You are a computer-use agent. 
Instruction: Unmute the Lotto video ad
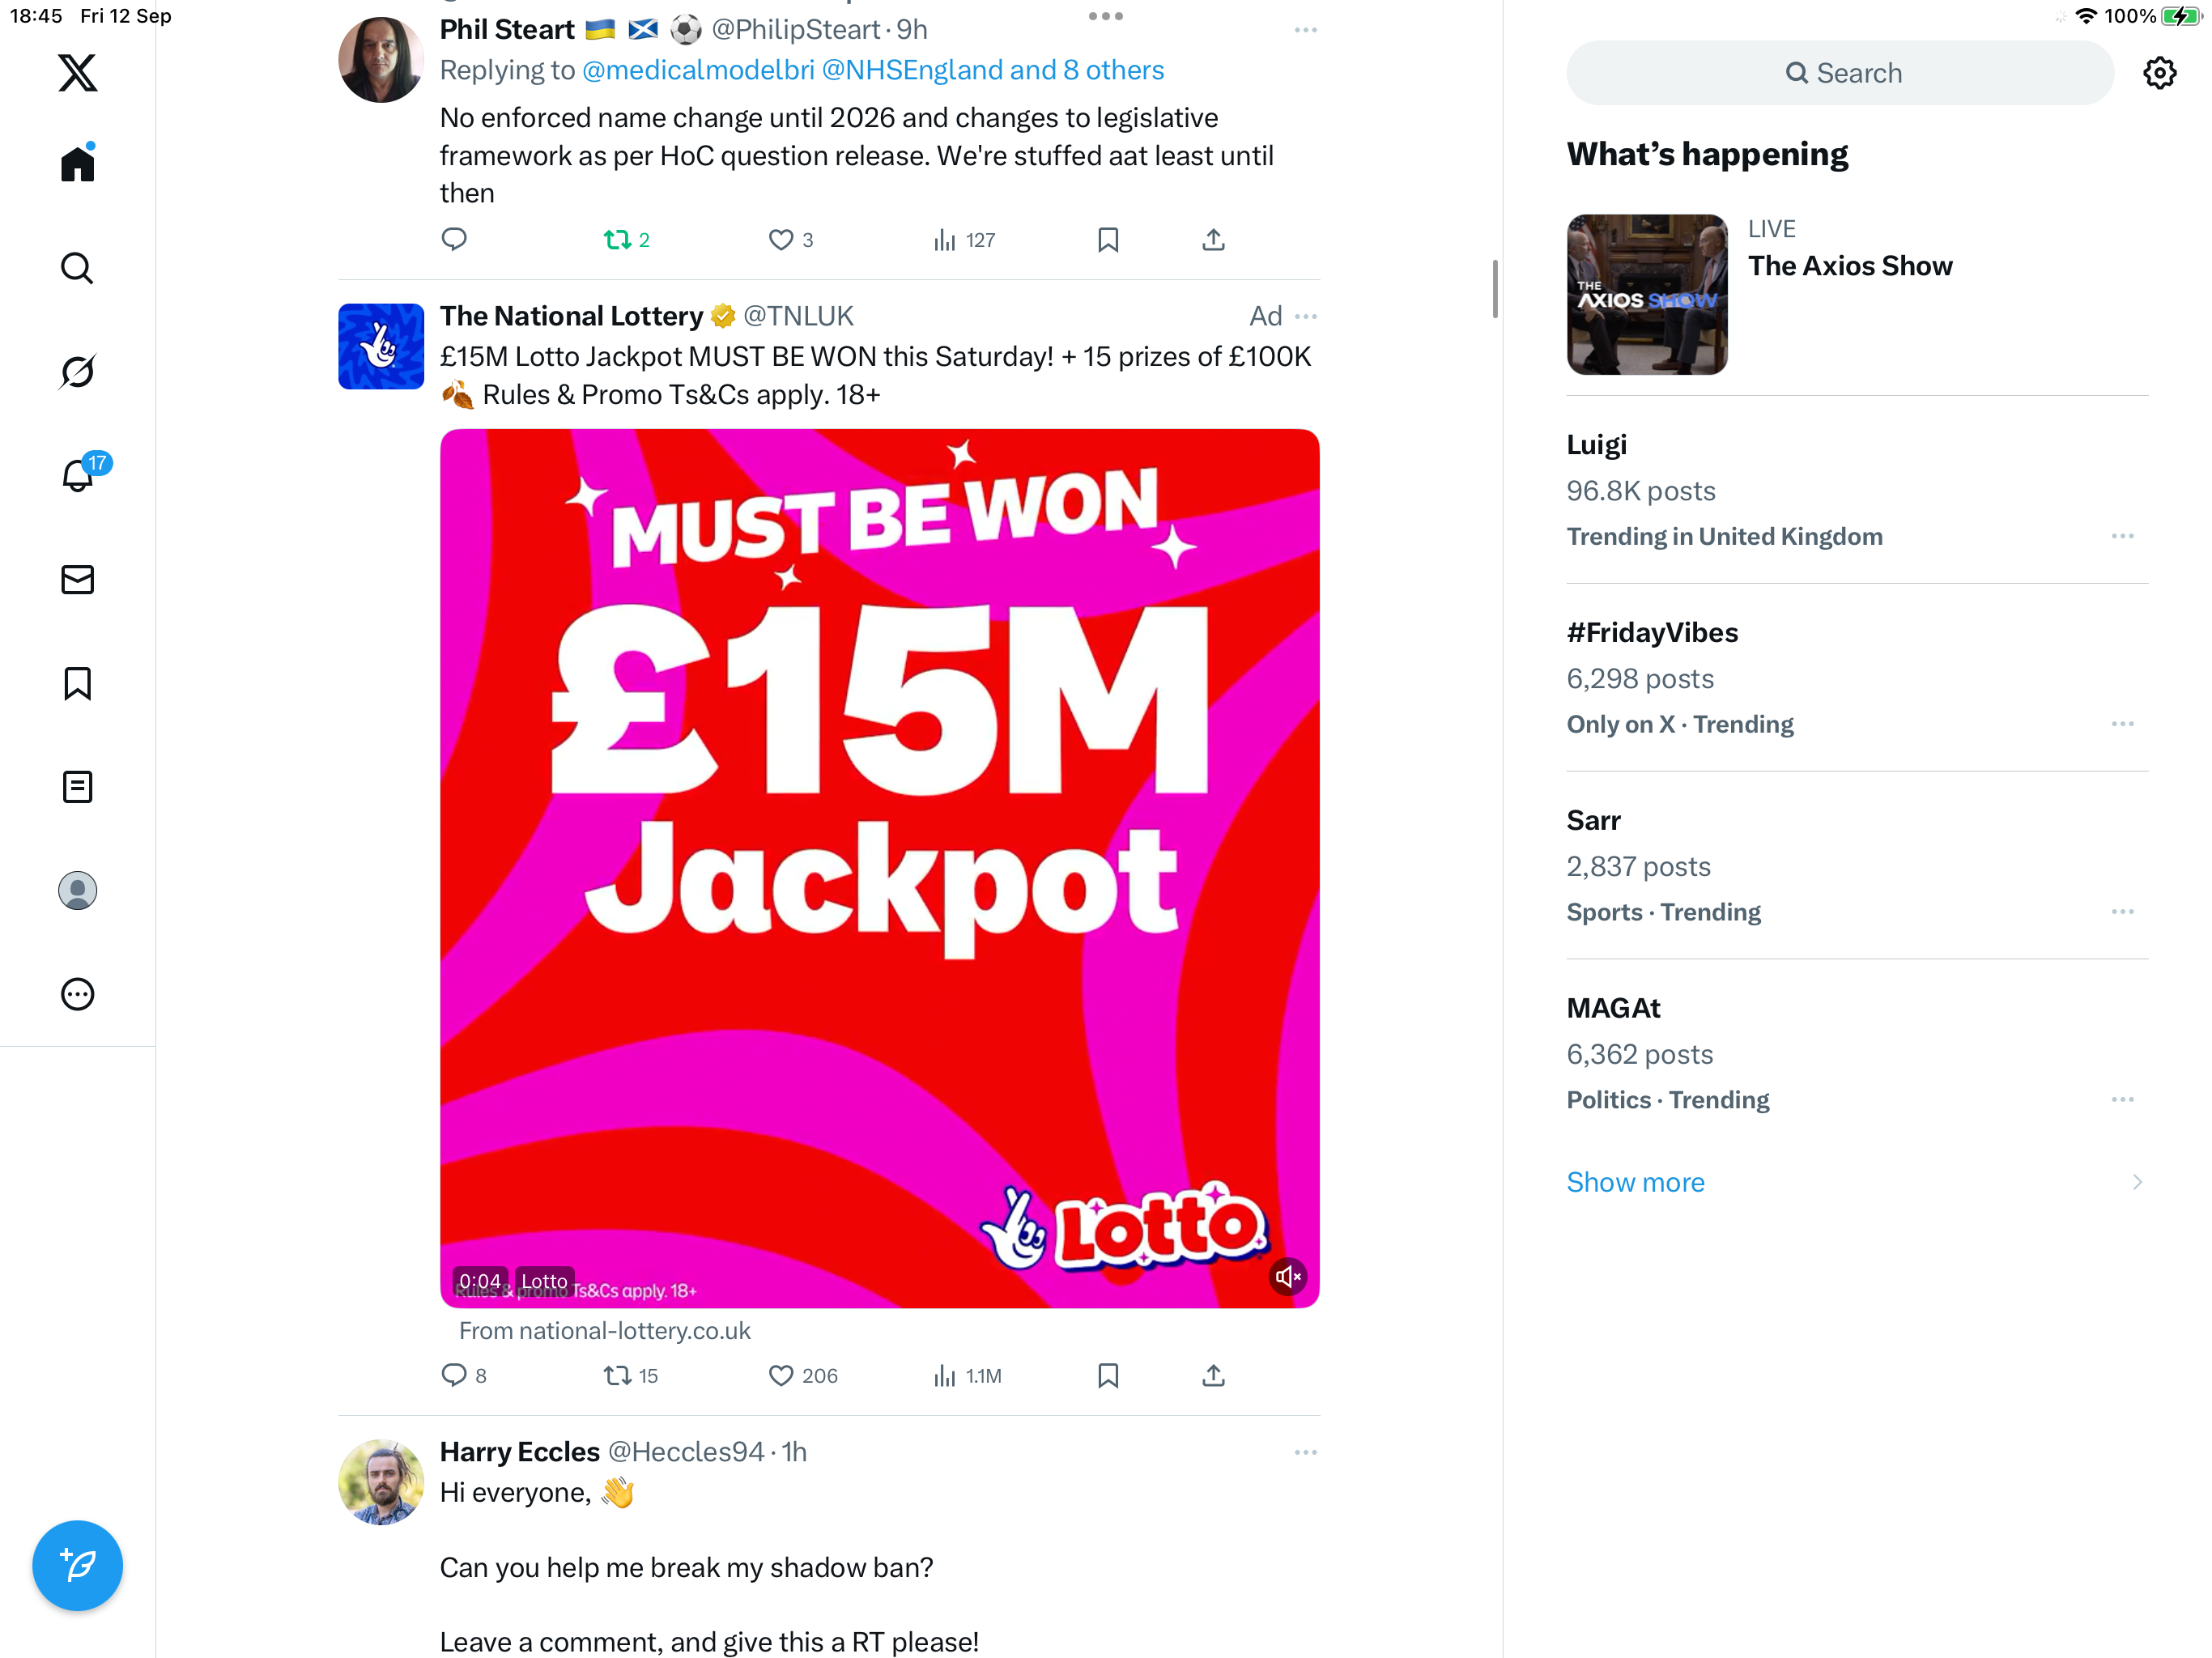point(1288,1277)
